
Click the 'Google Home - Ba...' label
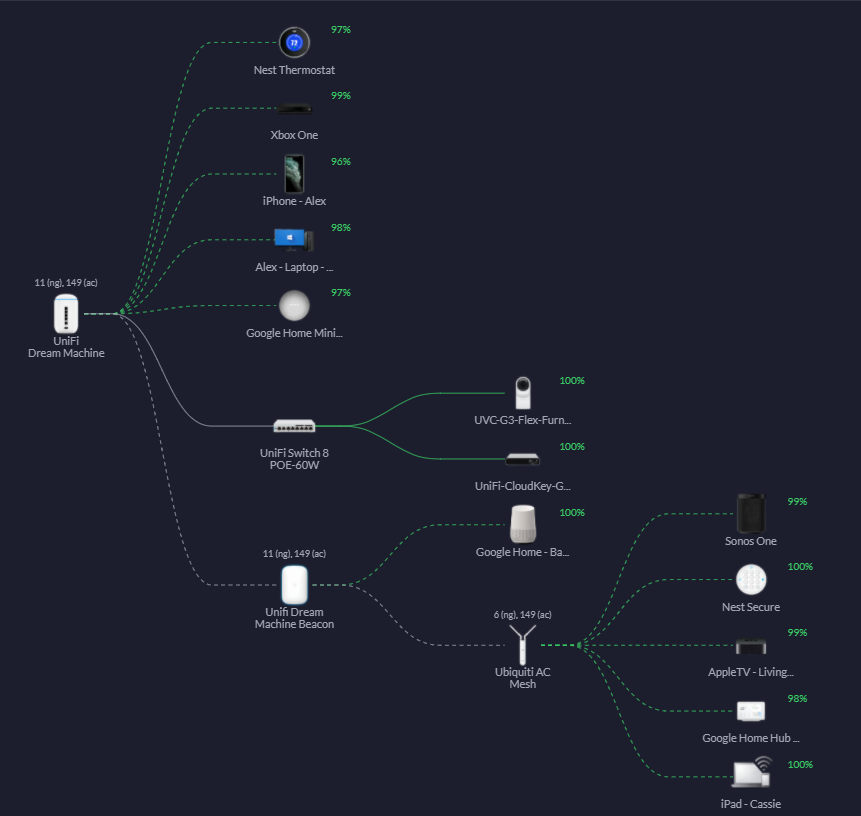tap(523, 552)
